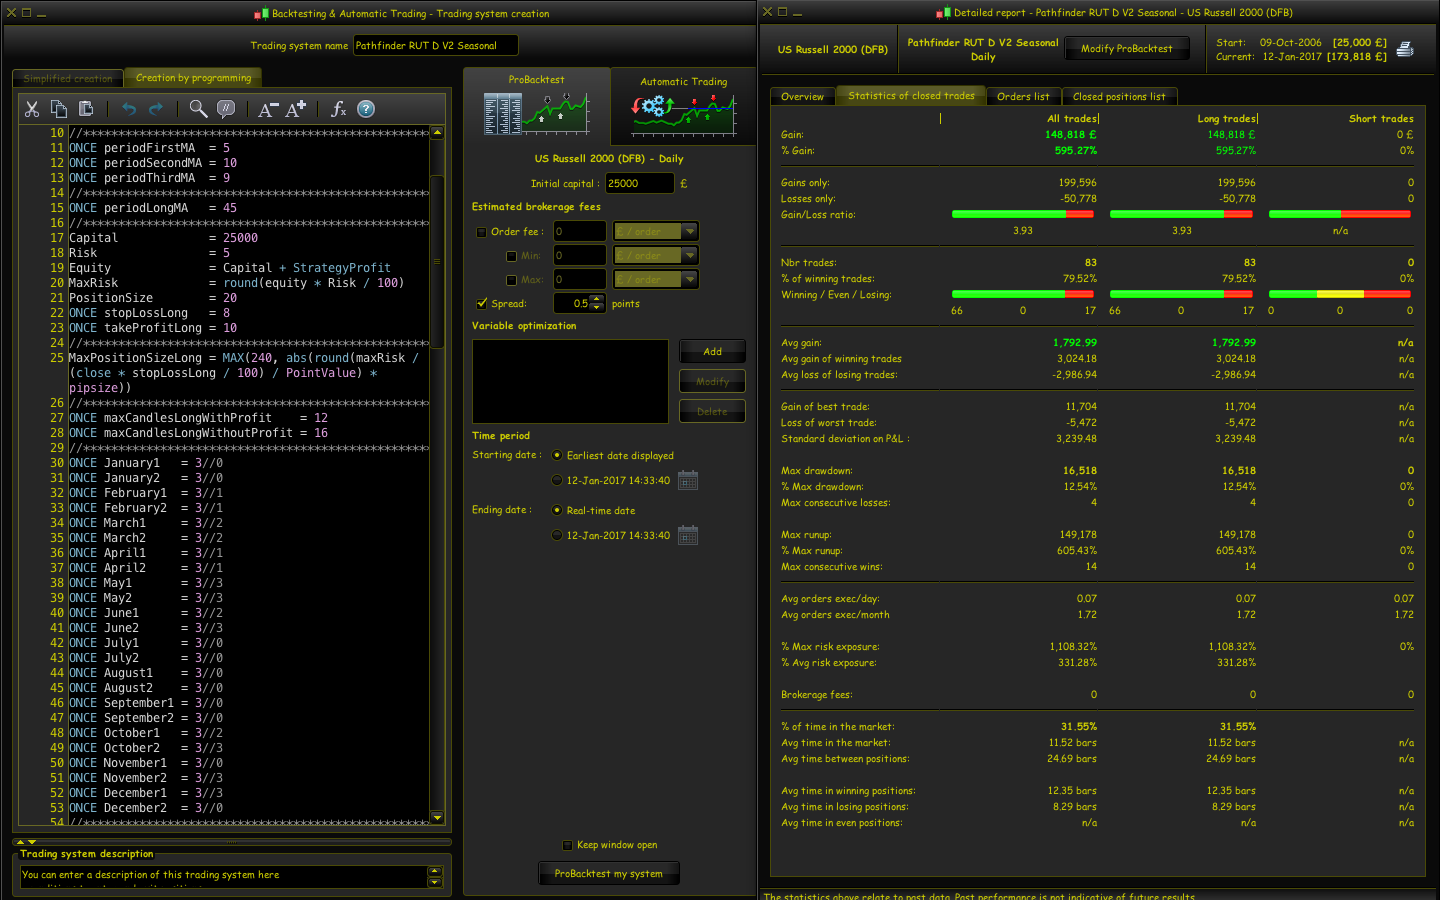Enable the Order fee checkbox
The image size is (1440, 900).
pyautogui.click(x=482, y=232)
